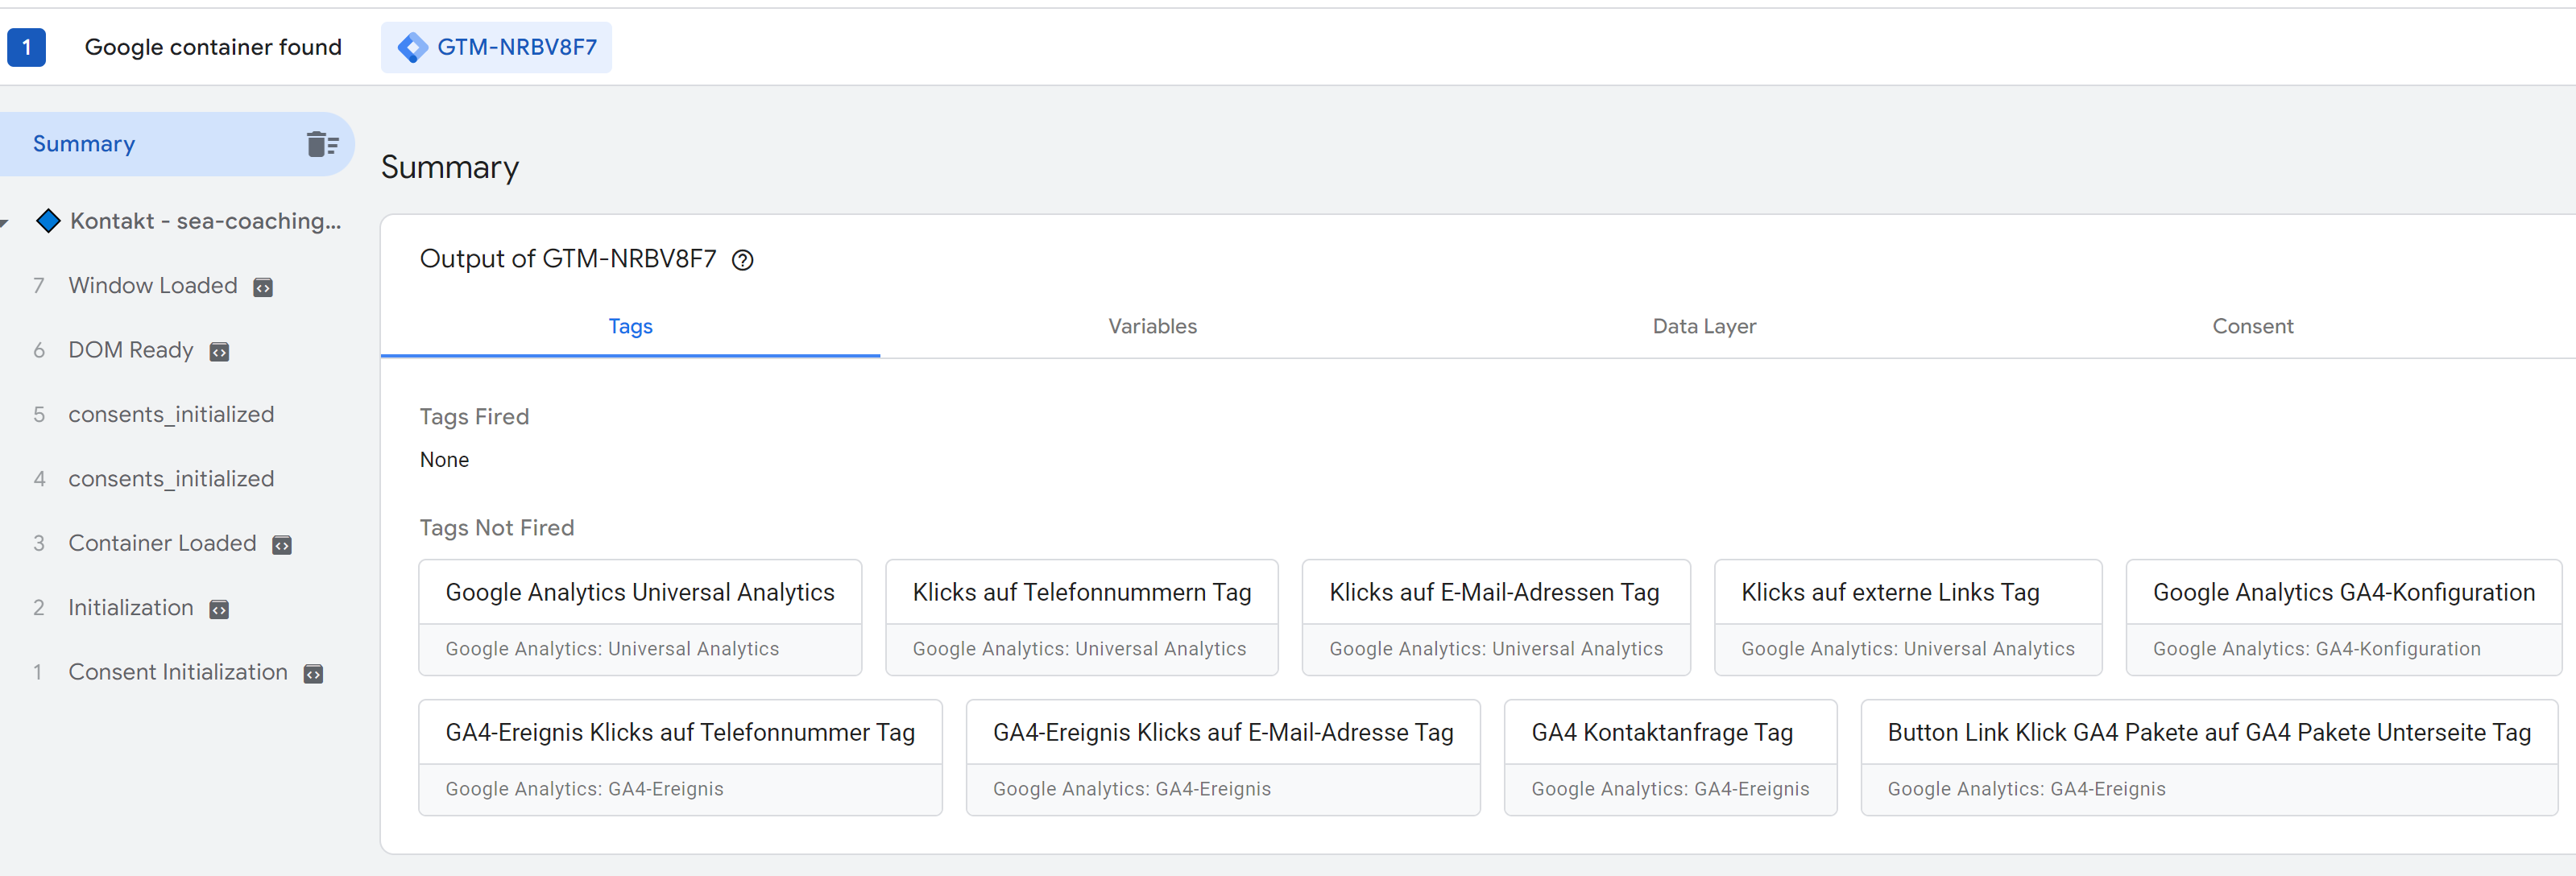Click the 'Google container found' text
The image size is (2576, 876).
click(x=213, y=47)
